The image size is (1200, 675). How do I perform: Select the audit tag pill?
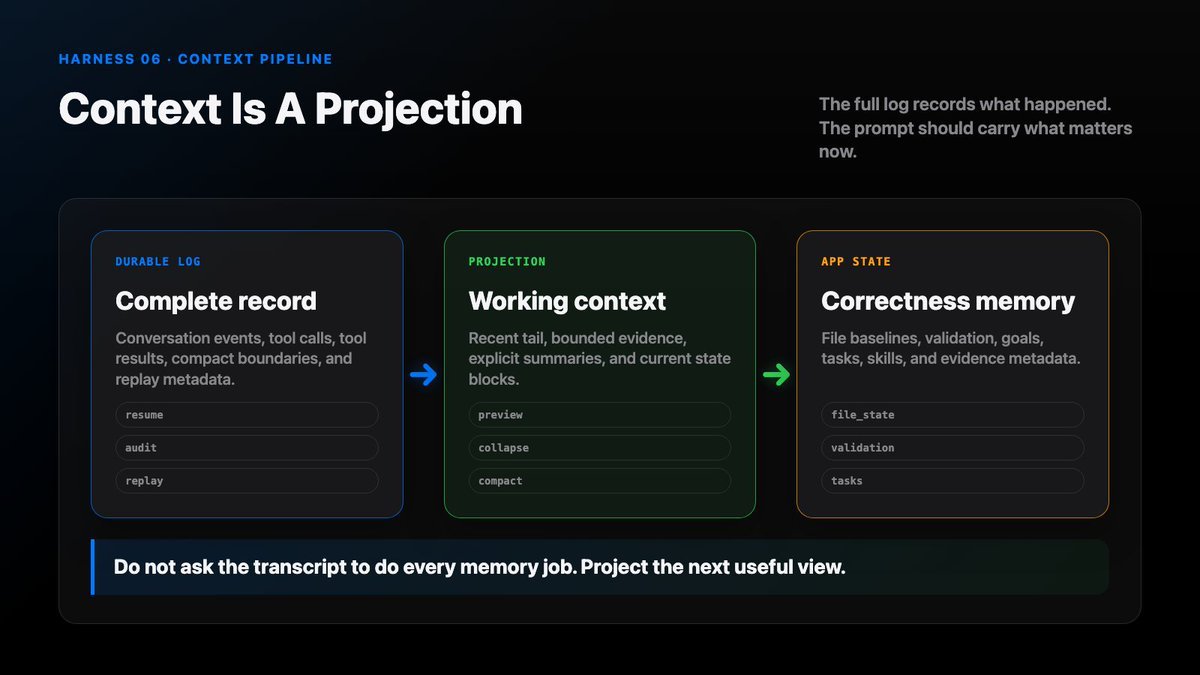[247, 448]
